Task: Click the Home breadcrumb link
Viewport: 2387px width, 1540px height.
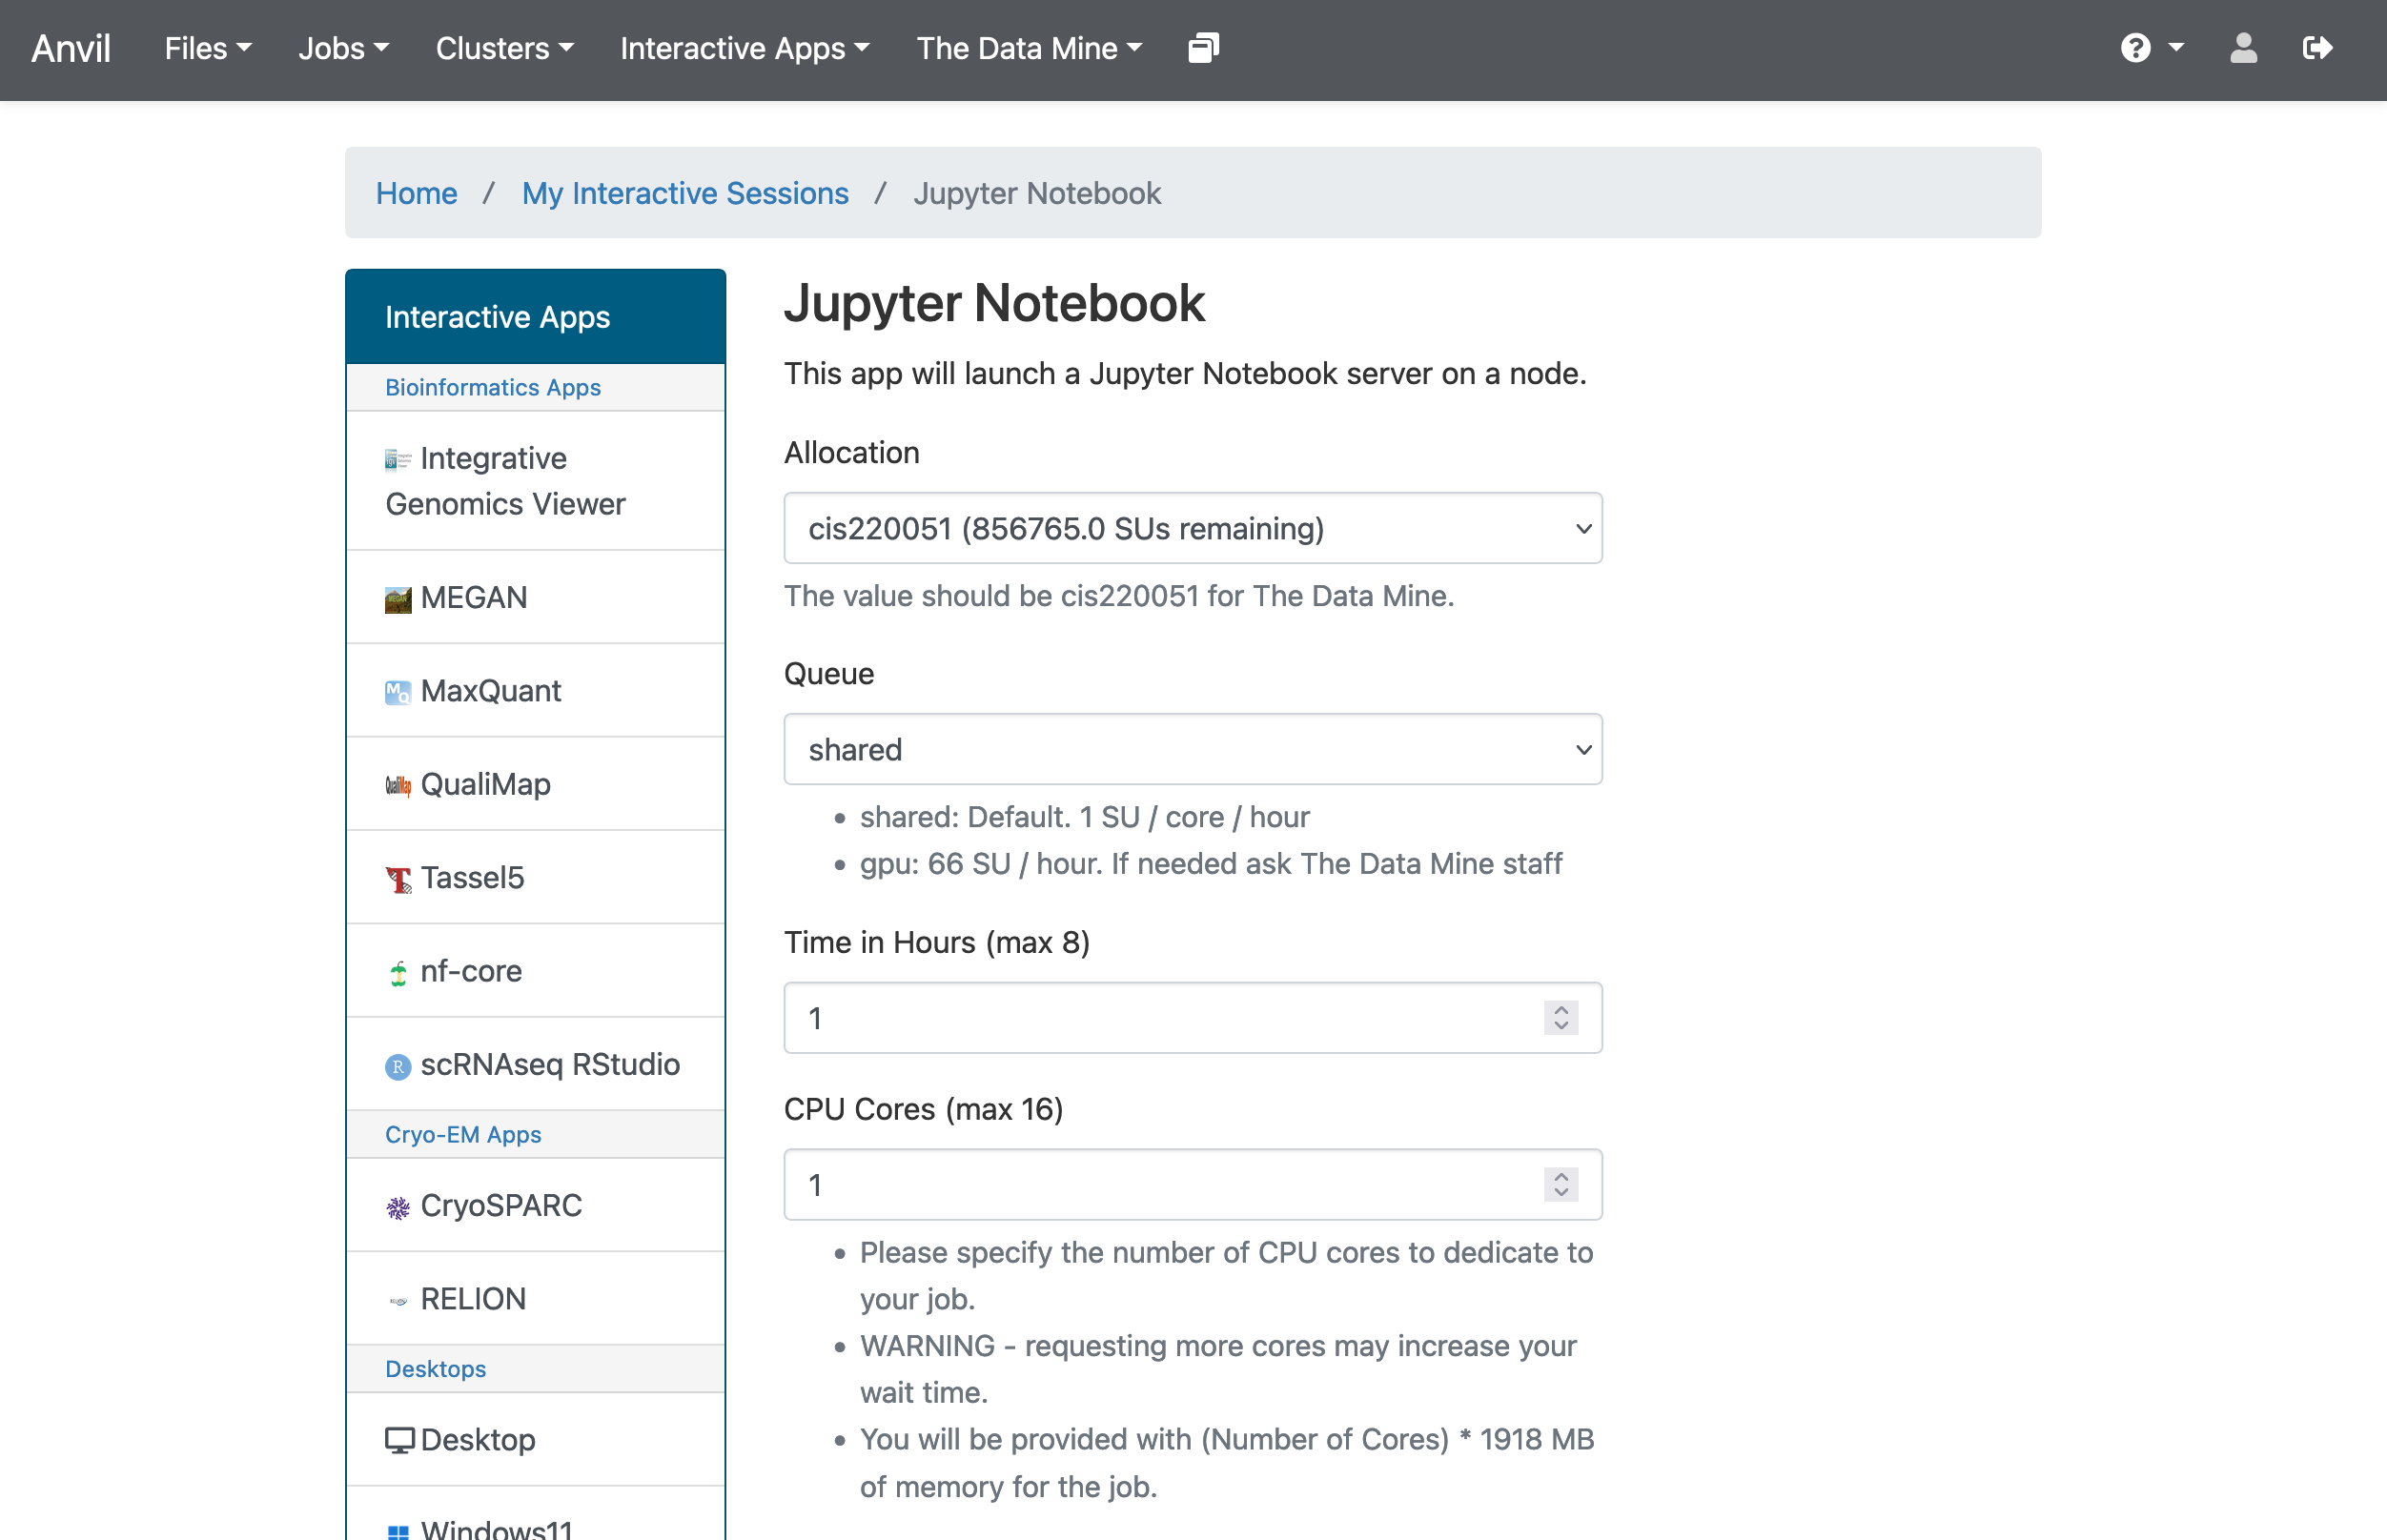Action: 416,192
